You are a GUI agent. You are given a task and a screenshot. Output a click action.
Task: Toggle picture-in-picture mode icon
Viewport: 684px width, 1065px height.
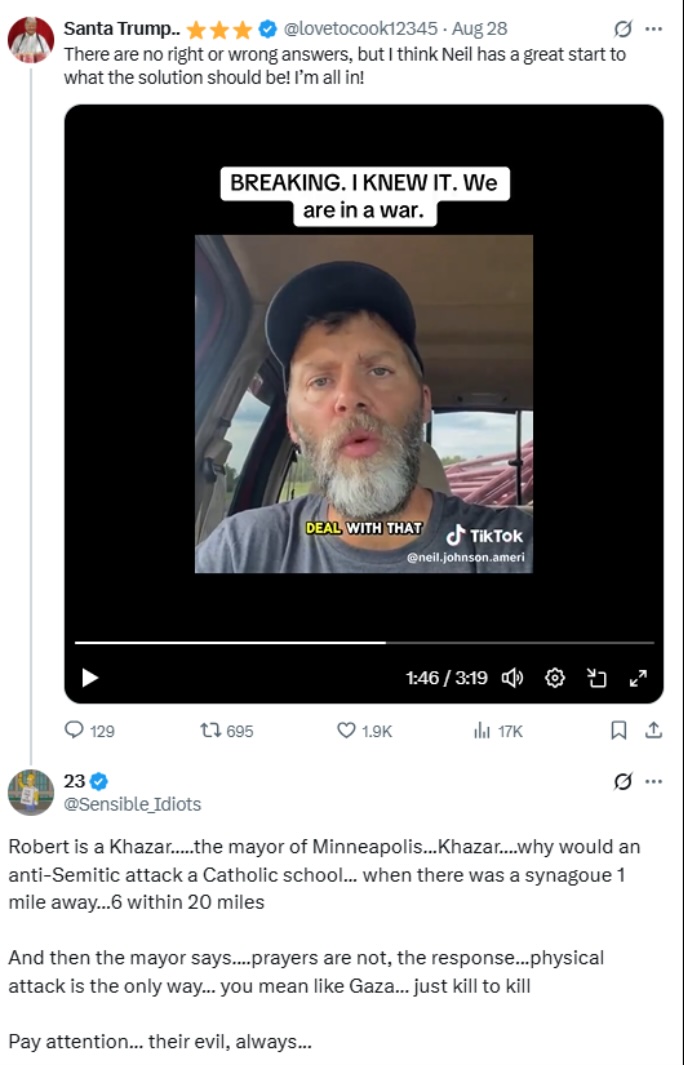click(597, 678)
